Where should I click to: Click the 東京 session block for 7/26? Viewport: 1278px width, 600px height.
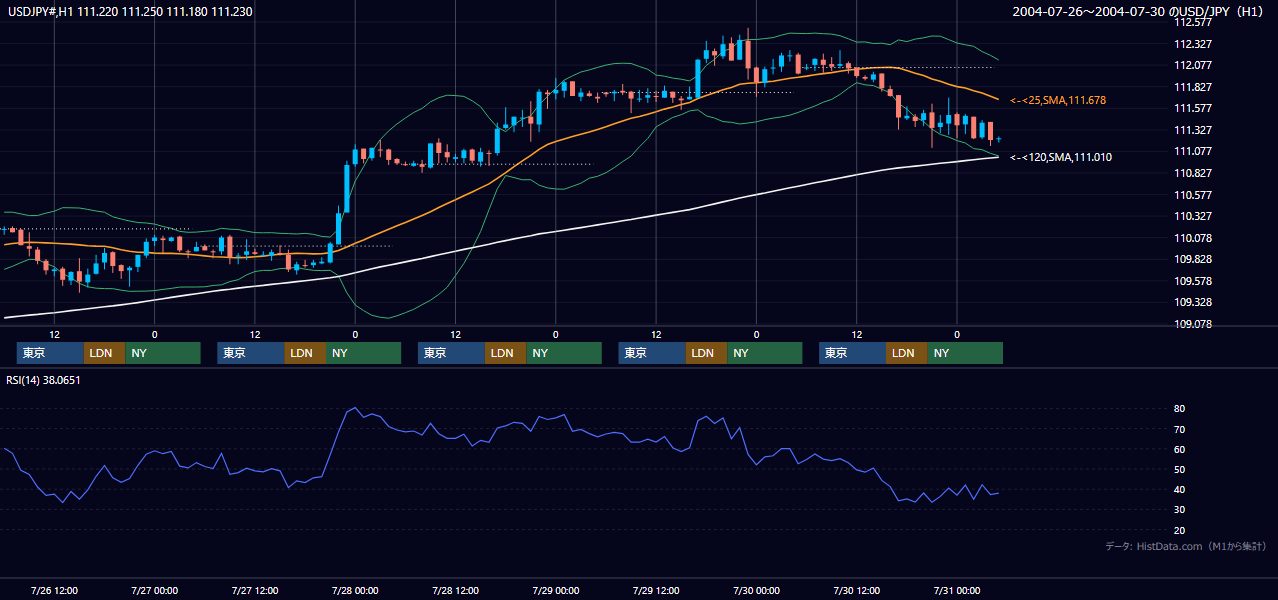[x=51, y=353]
